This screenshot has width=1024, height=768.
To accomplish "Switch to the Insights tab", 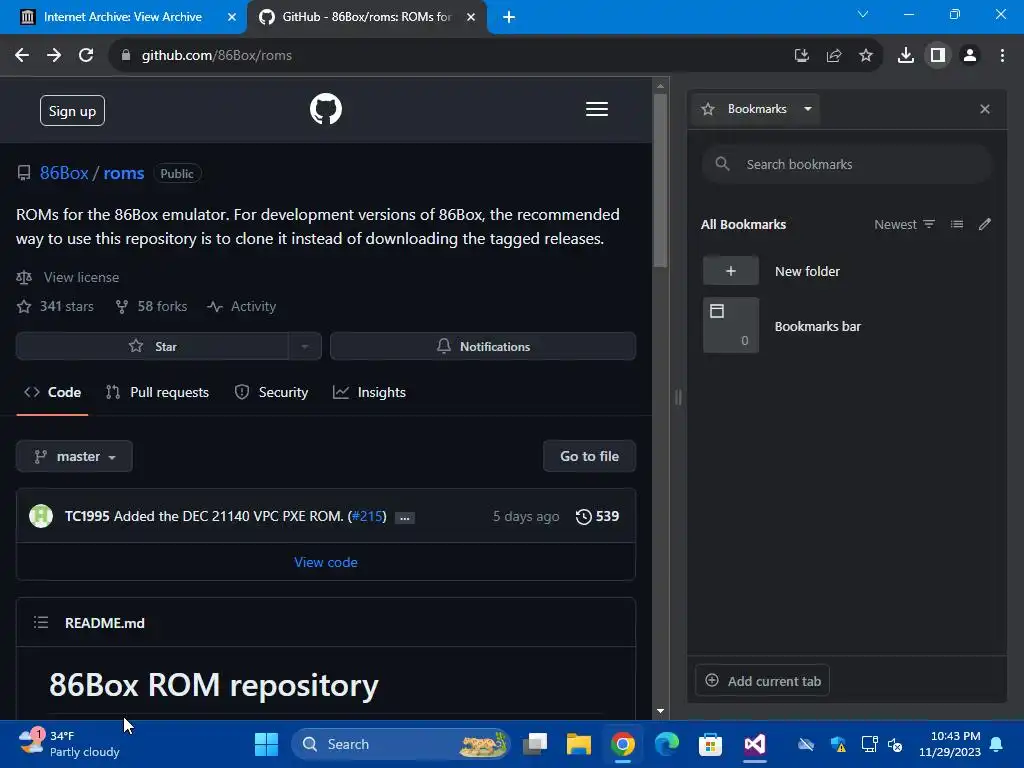I will coord(369,392).
